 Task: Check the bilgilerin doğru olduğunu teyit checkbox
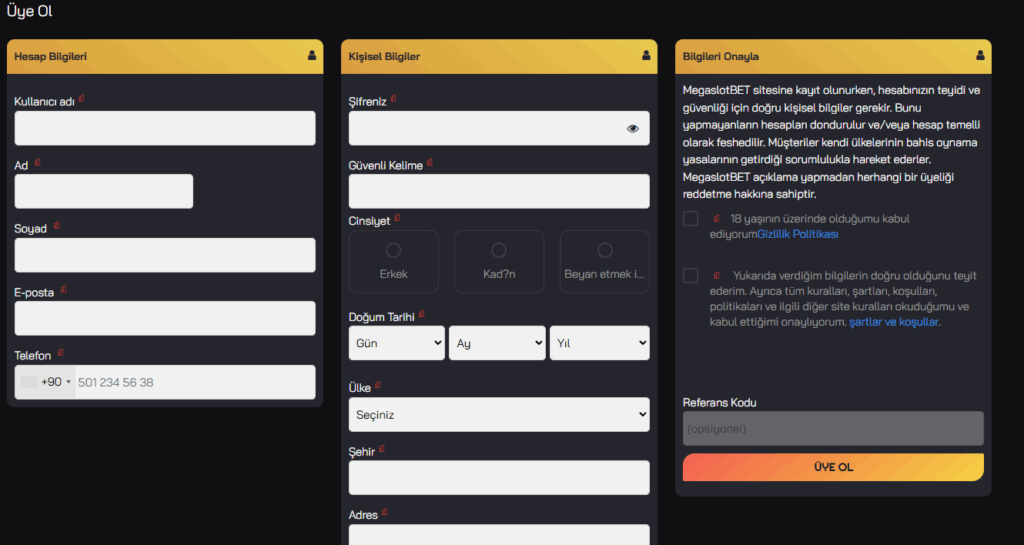pyautogui.click(x=690, y=275)
